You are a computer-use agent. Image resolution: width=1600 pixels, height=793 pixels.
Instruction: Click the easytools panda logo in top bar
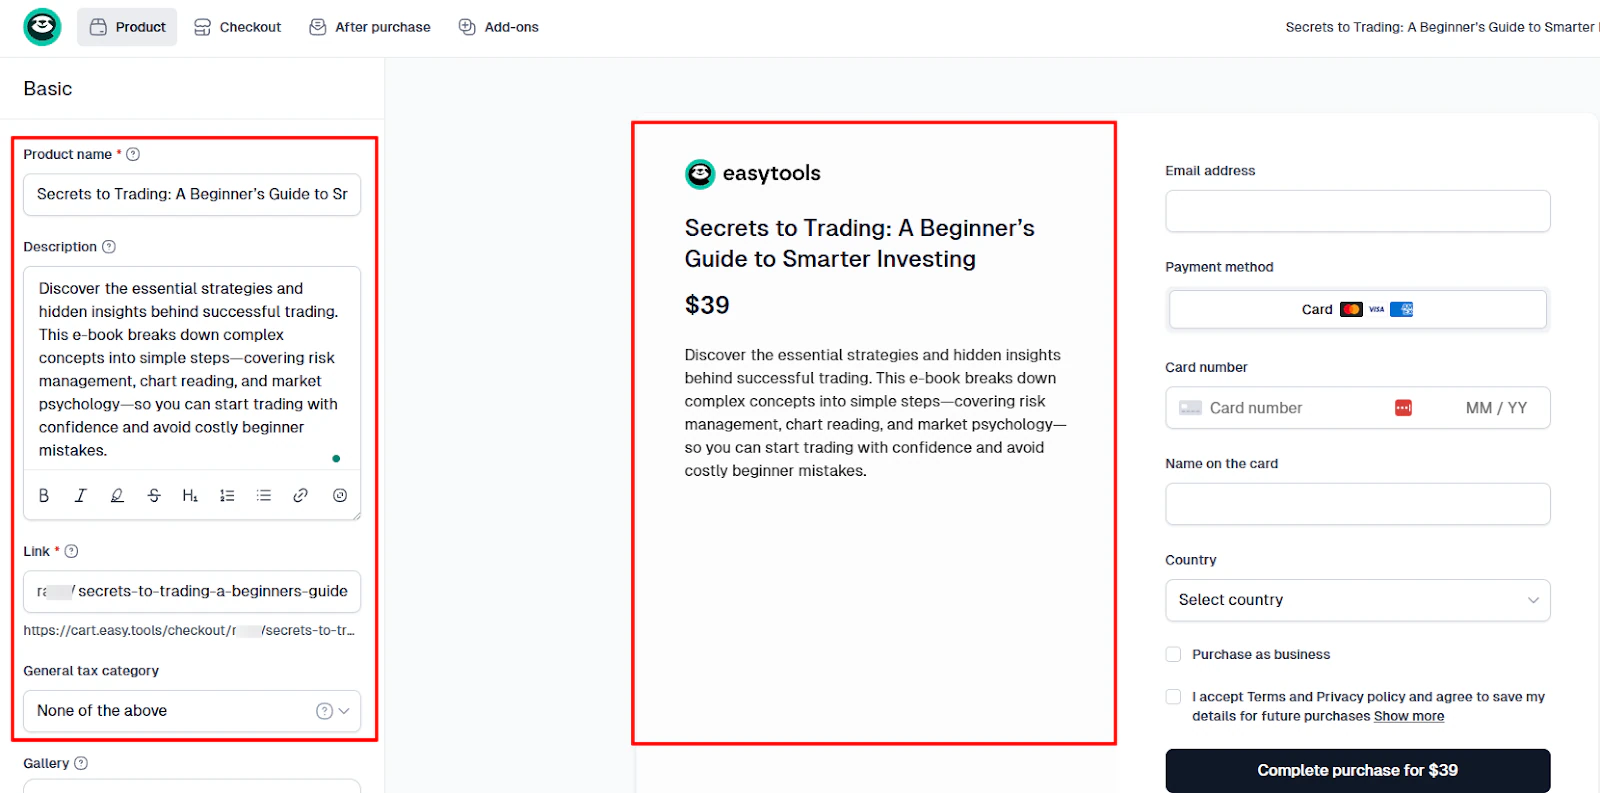pyautogui.click(x=42, y=27)
